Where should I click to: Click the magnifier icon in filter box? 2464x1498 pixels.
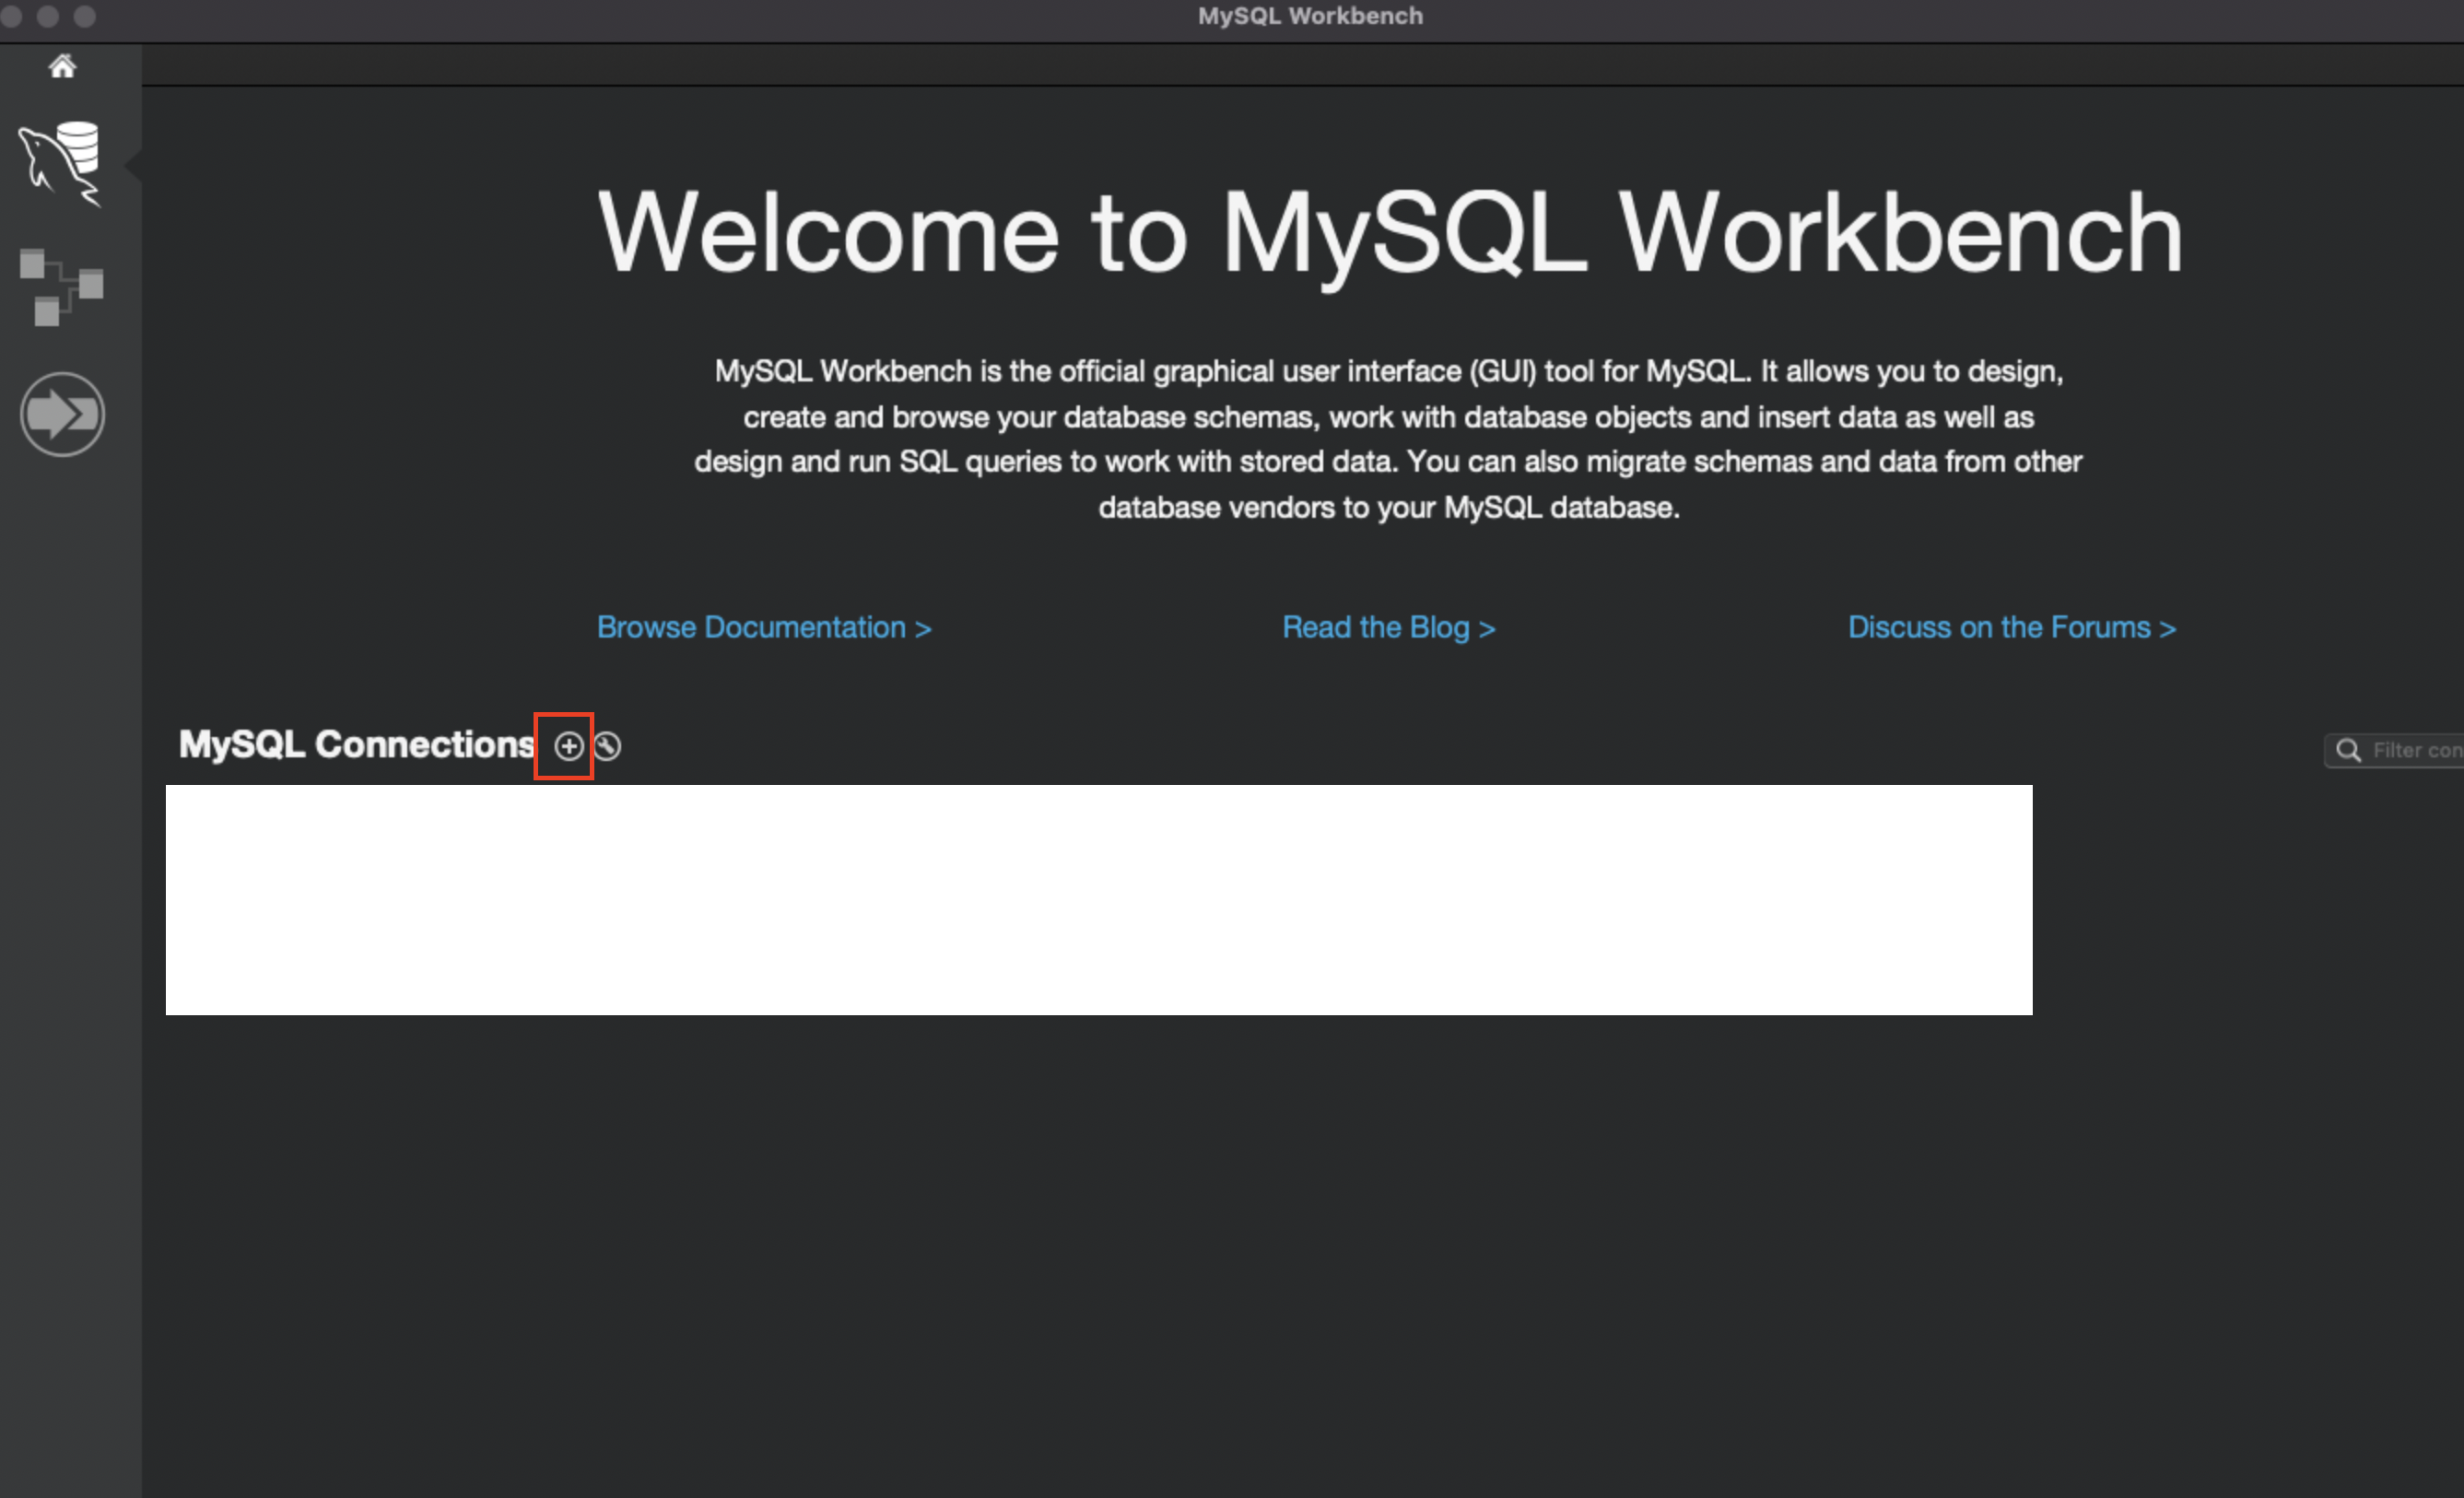click(2348, 750)
